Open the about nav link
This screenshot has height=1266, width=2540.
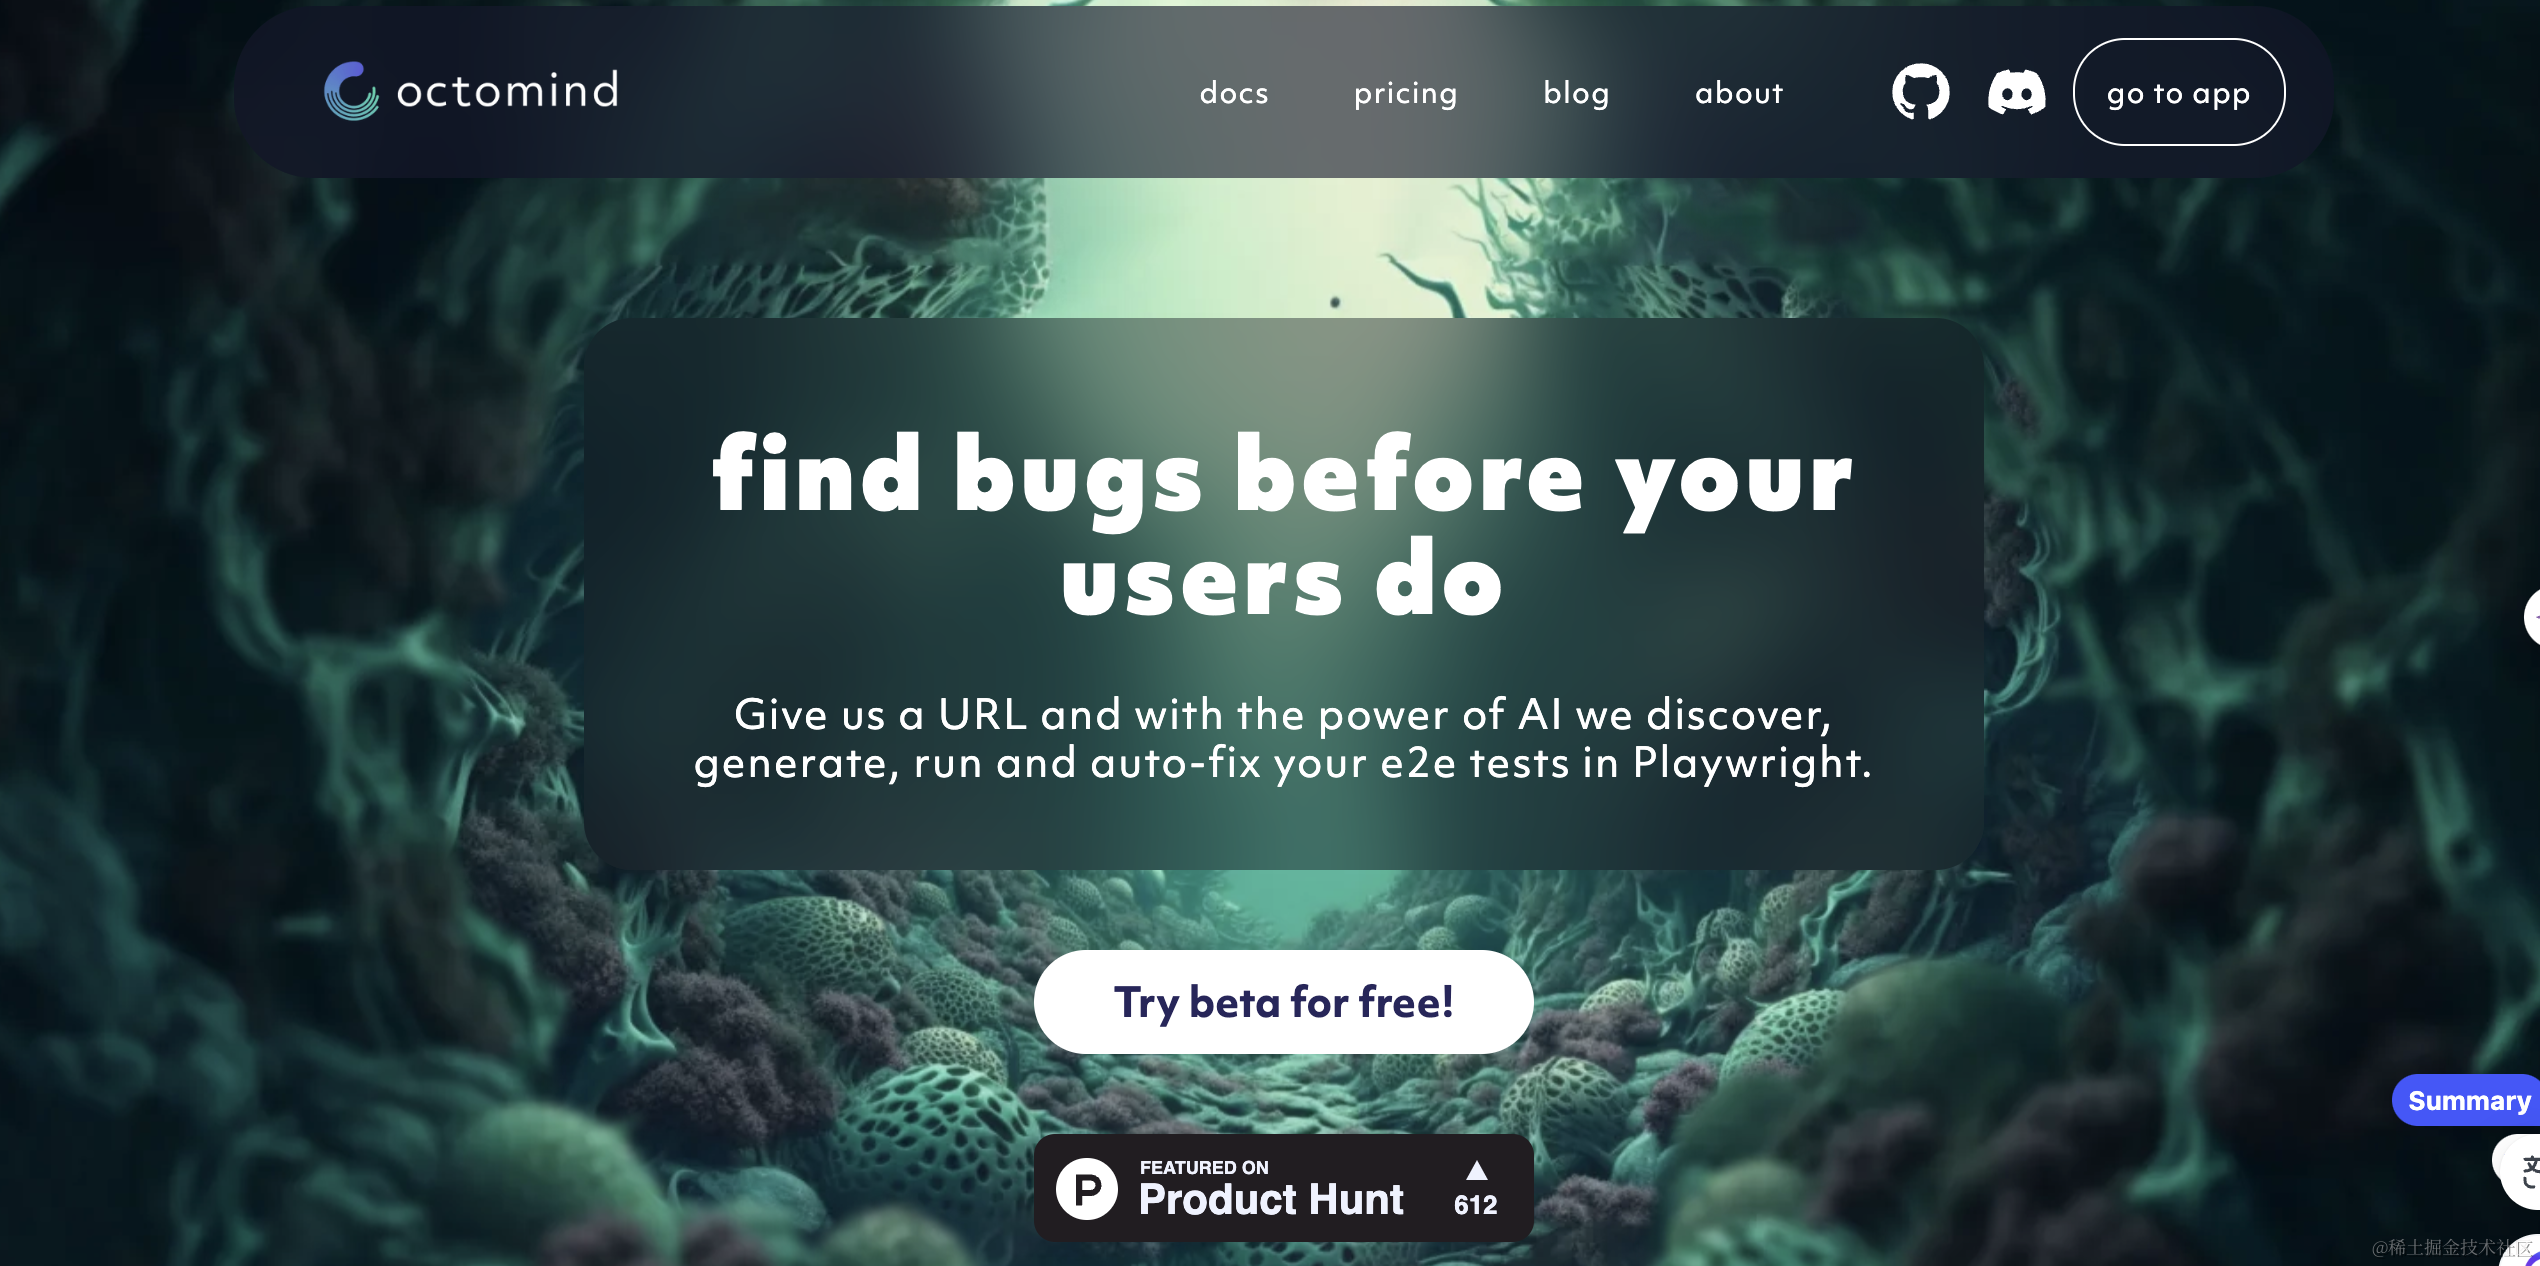1739,93
